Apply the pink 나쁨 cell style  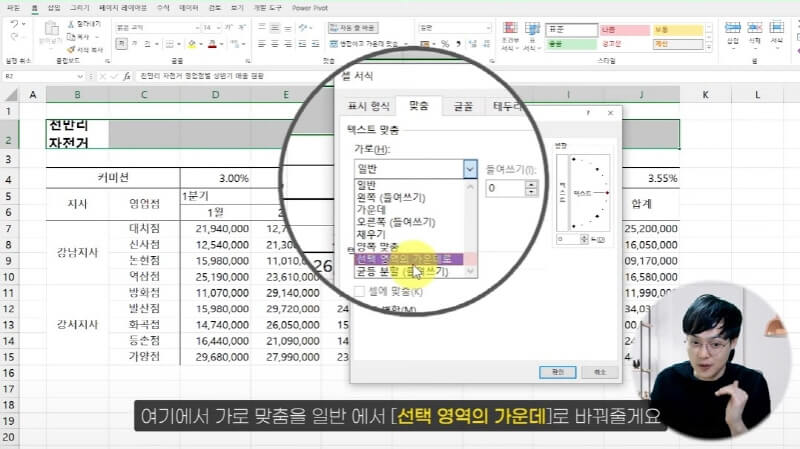pyautogui.click(x=624, y=30)
